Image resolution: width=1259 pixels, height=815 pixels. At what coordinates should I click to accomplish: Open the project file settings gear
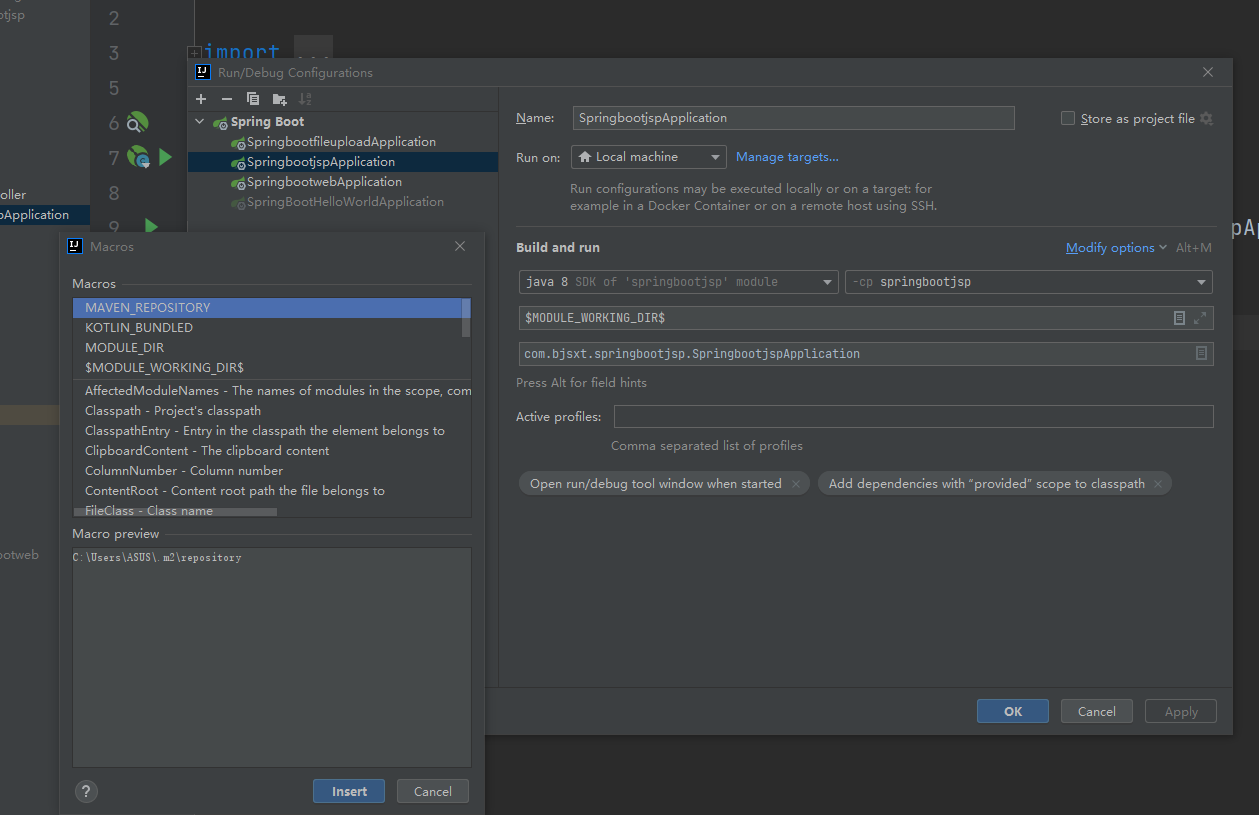1207,118
